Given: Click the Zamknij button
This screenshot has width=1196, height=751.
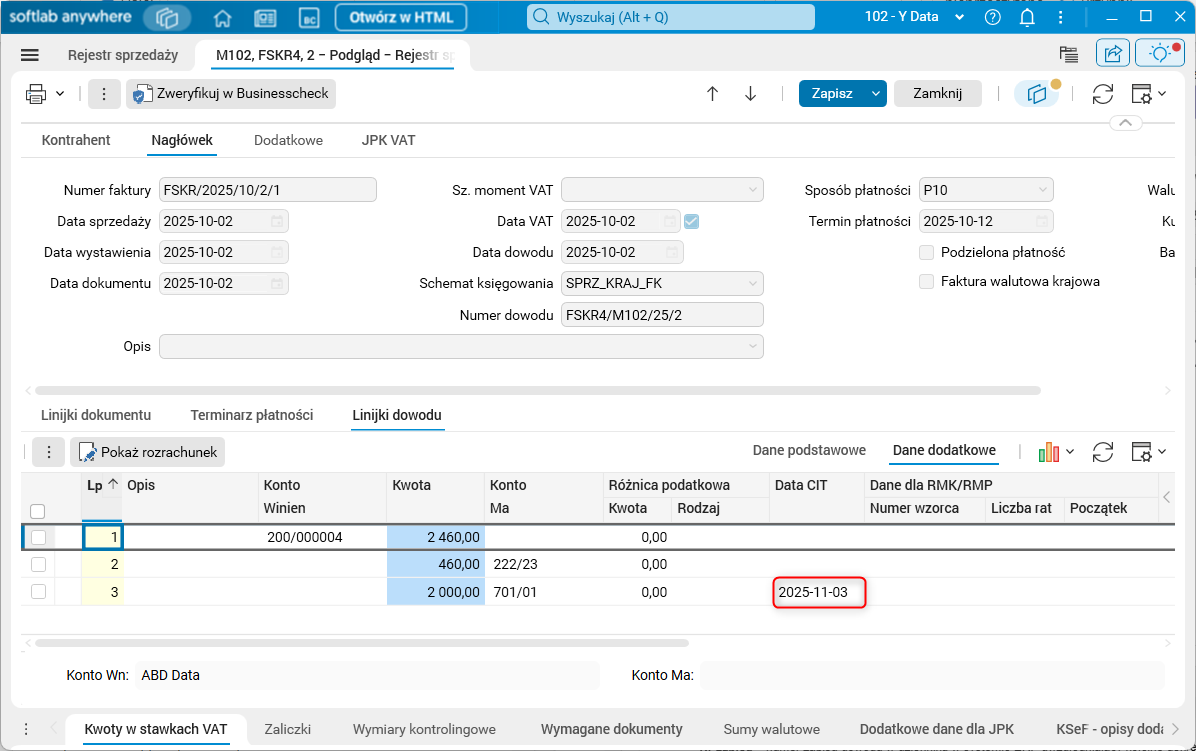Looking at the screenshot, I should coord(937,94).
